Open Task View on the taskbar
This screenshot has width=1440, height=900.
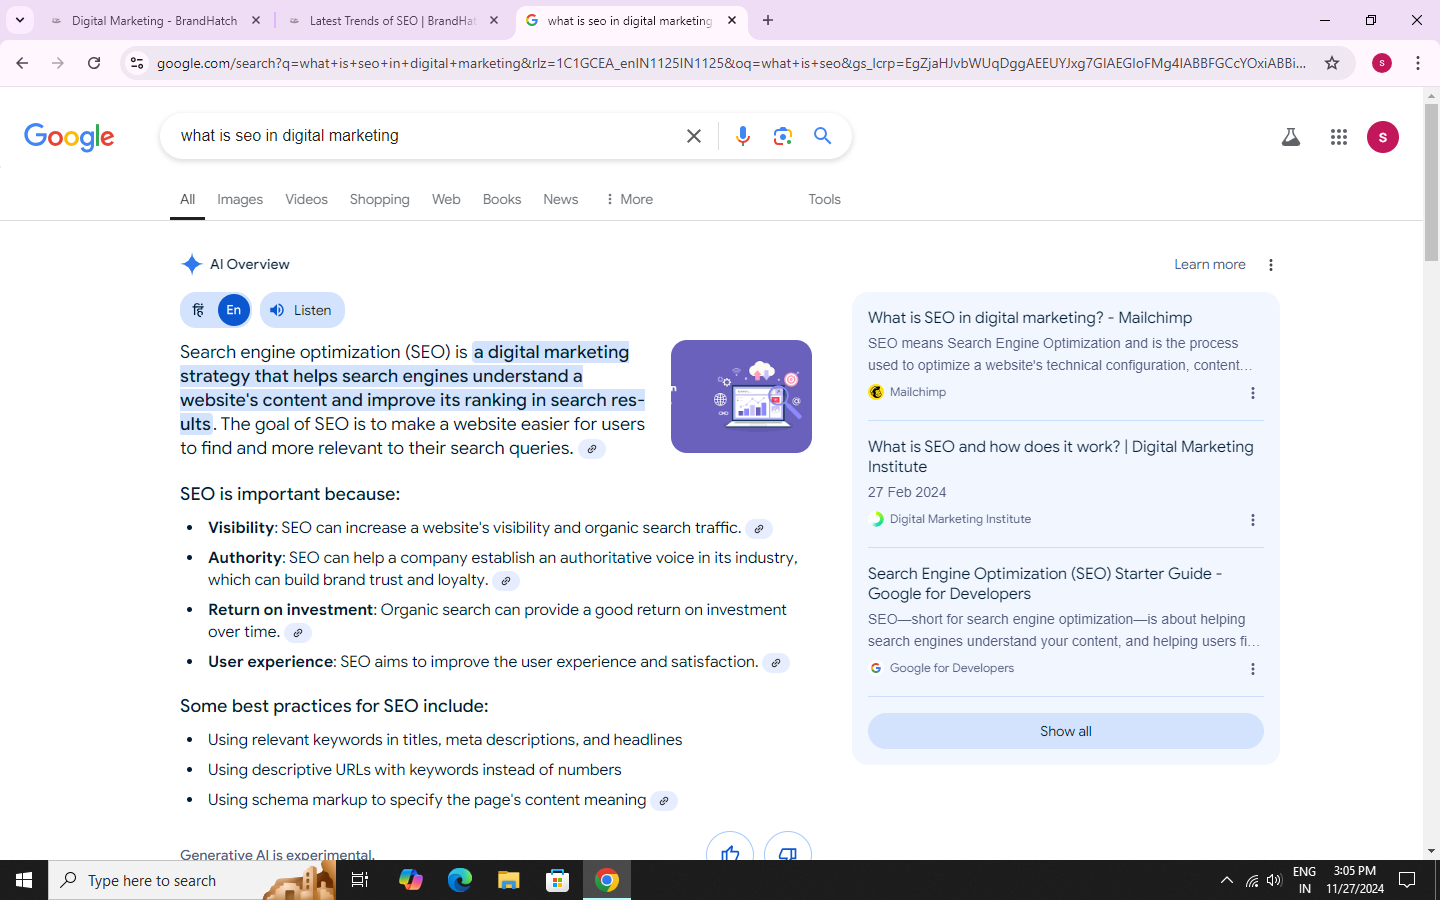click(x=360, y=880)
